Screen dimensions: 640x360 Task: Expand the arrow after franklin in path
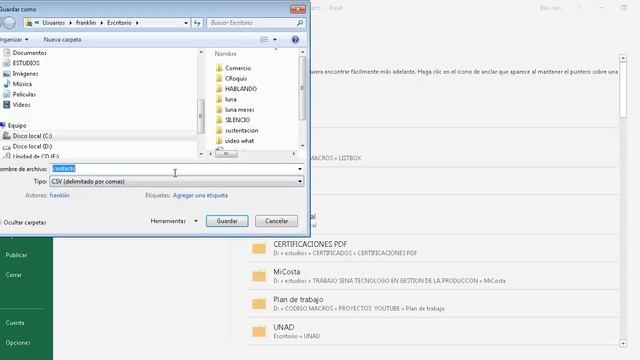tap(102, 23)
